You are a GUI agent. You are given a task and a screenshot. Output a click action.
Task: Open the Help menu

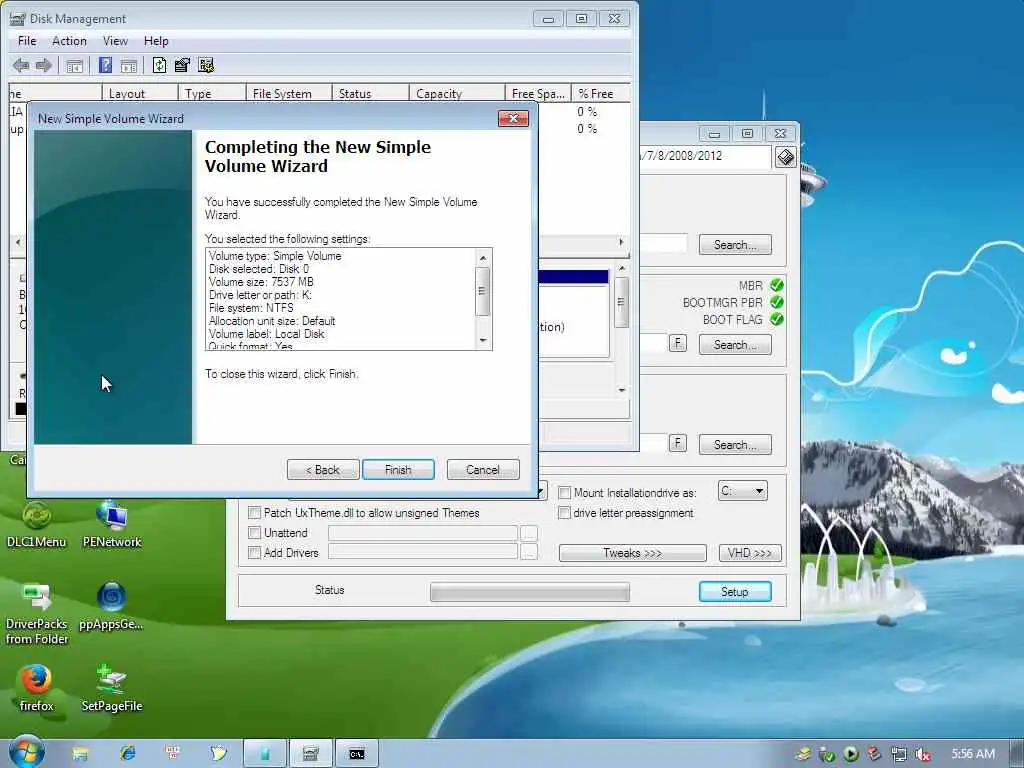(156, 40)
